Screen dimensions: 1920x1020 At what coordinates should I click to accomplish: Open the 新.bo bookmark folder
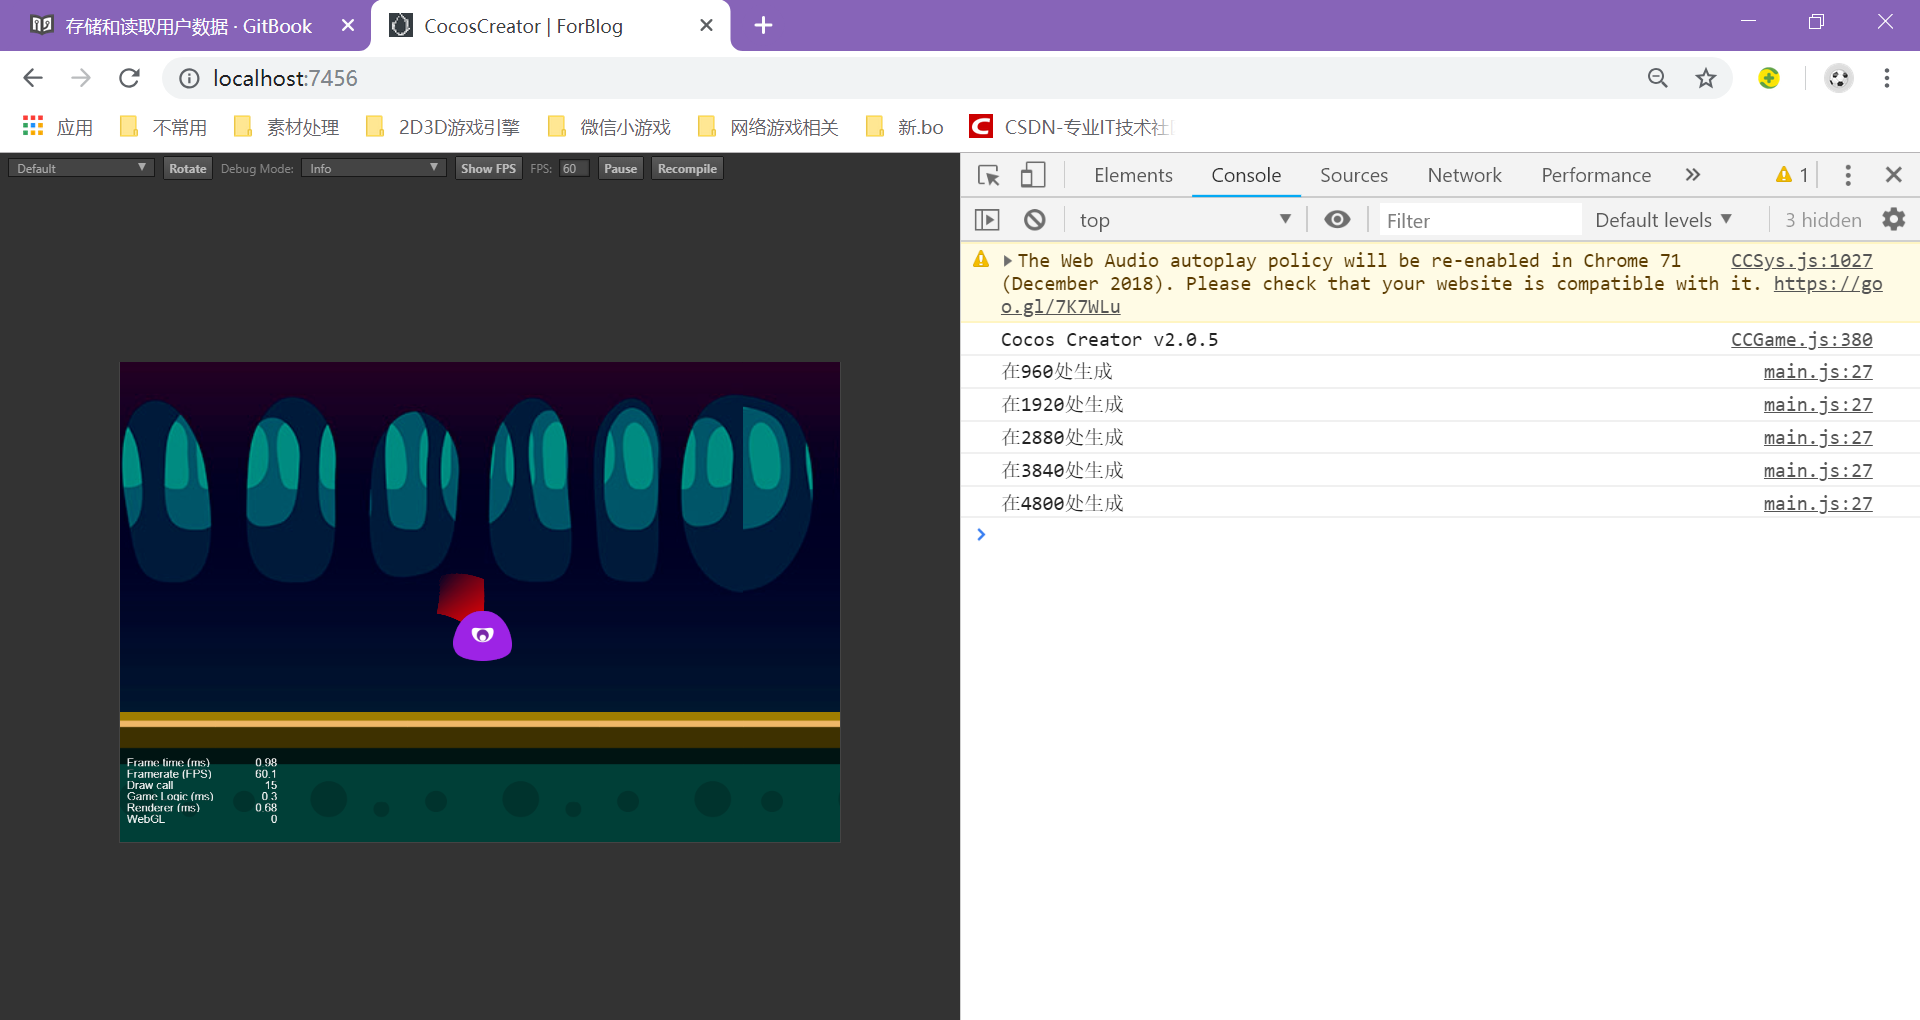[904, 127]
